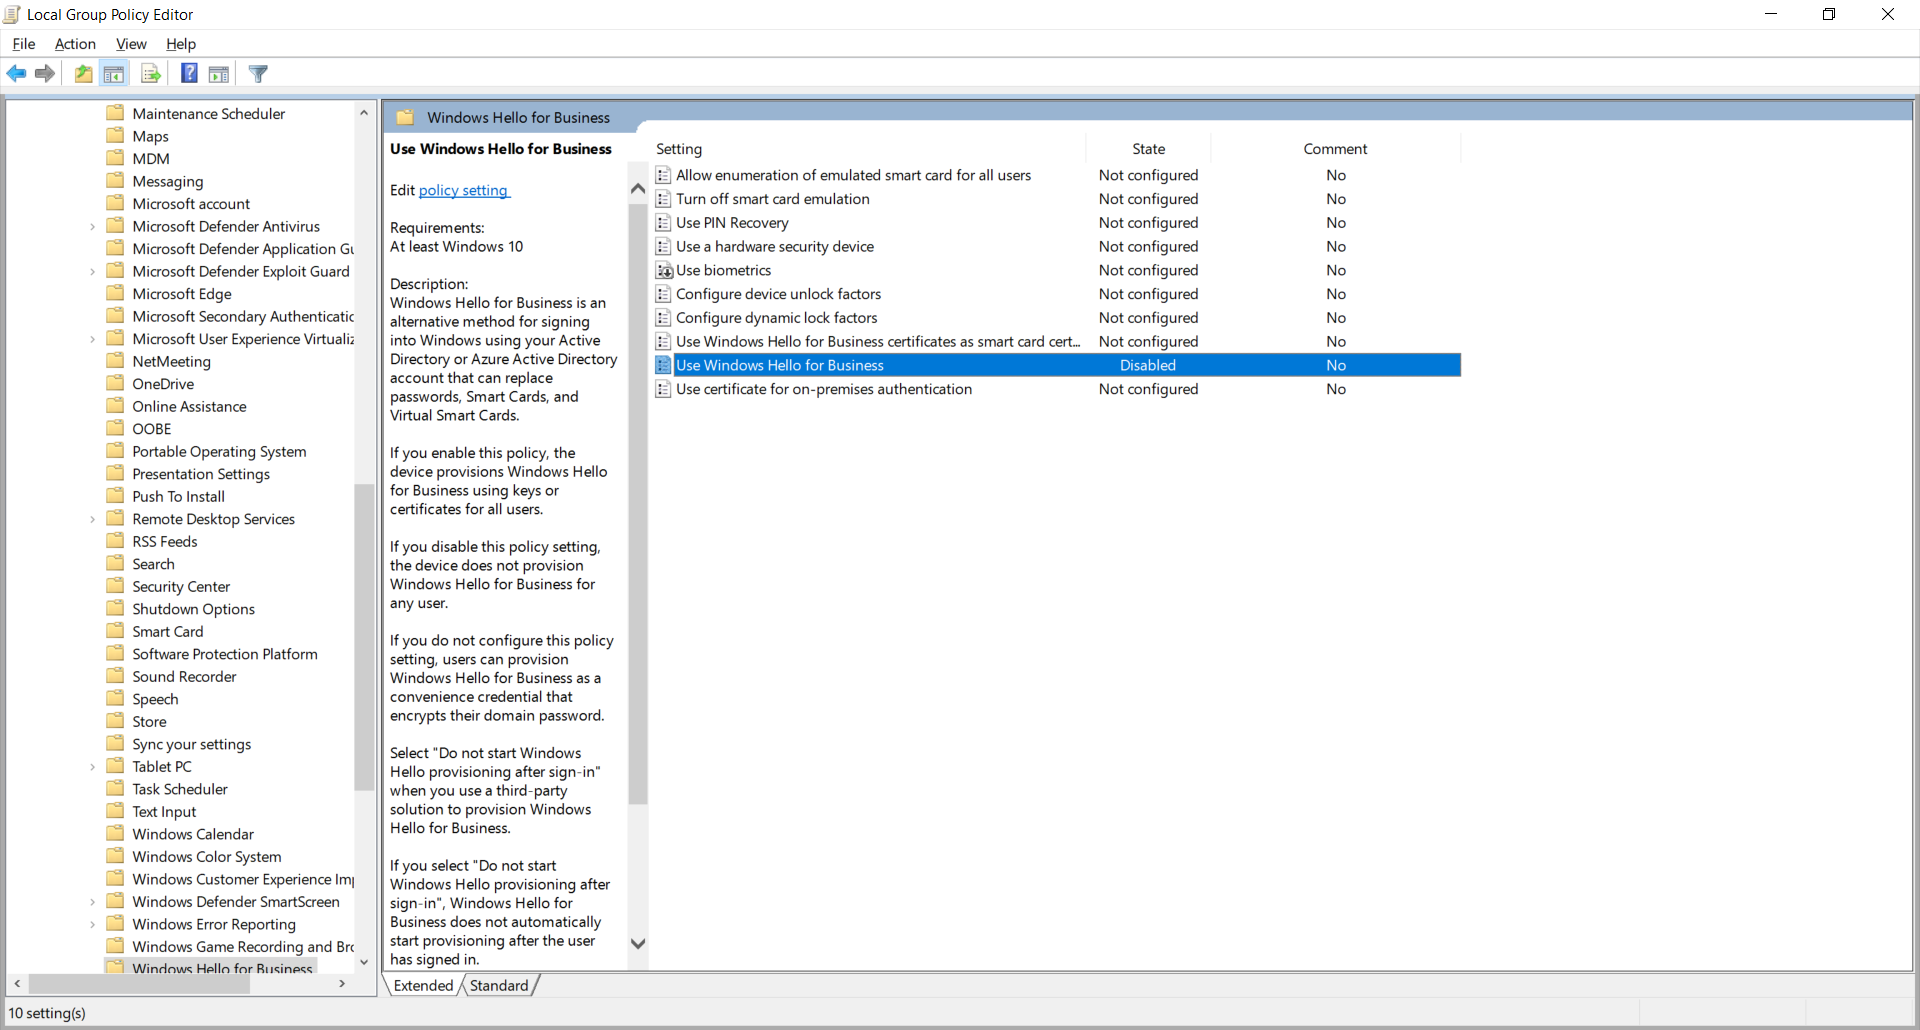Sort by the Comment column header

pyautogui.click(x=1335, y=149)
